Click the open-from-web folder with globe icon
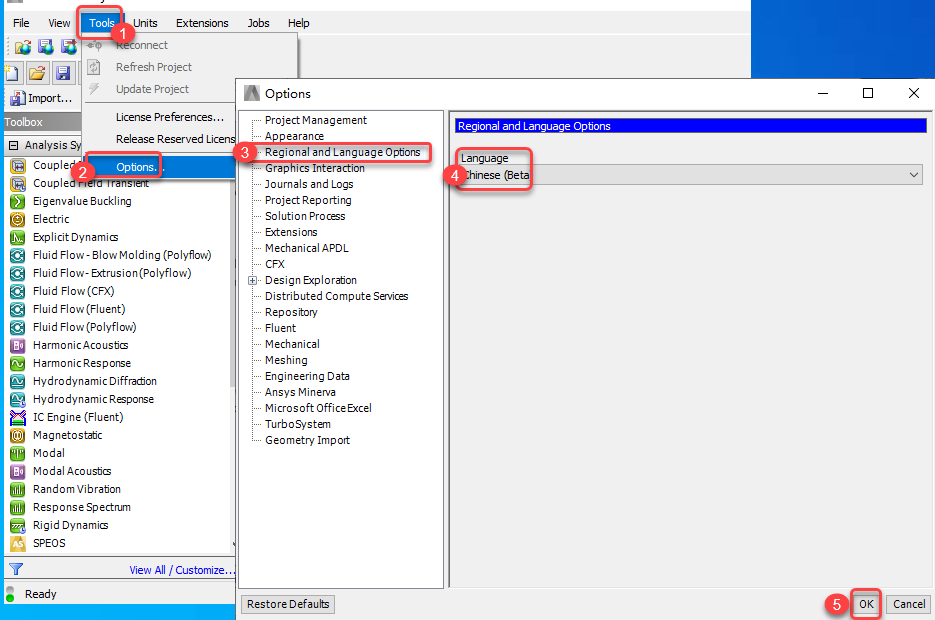This screenshot has height=620, width=935. (x=23, y=47)
